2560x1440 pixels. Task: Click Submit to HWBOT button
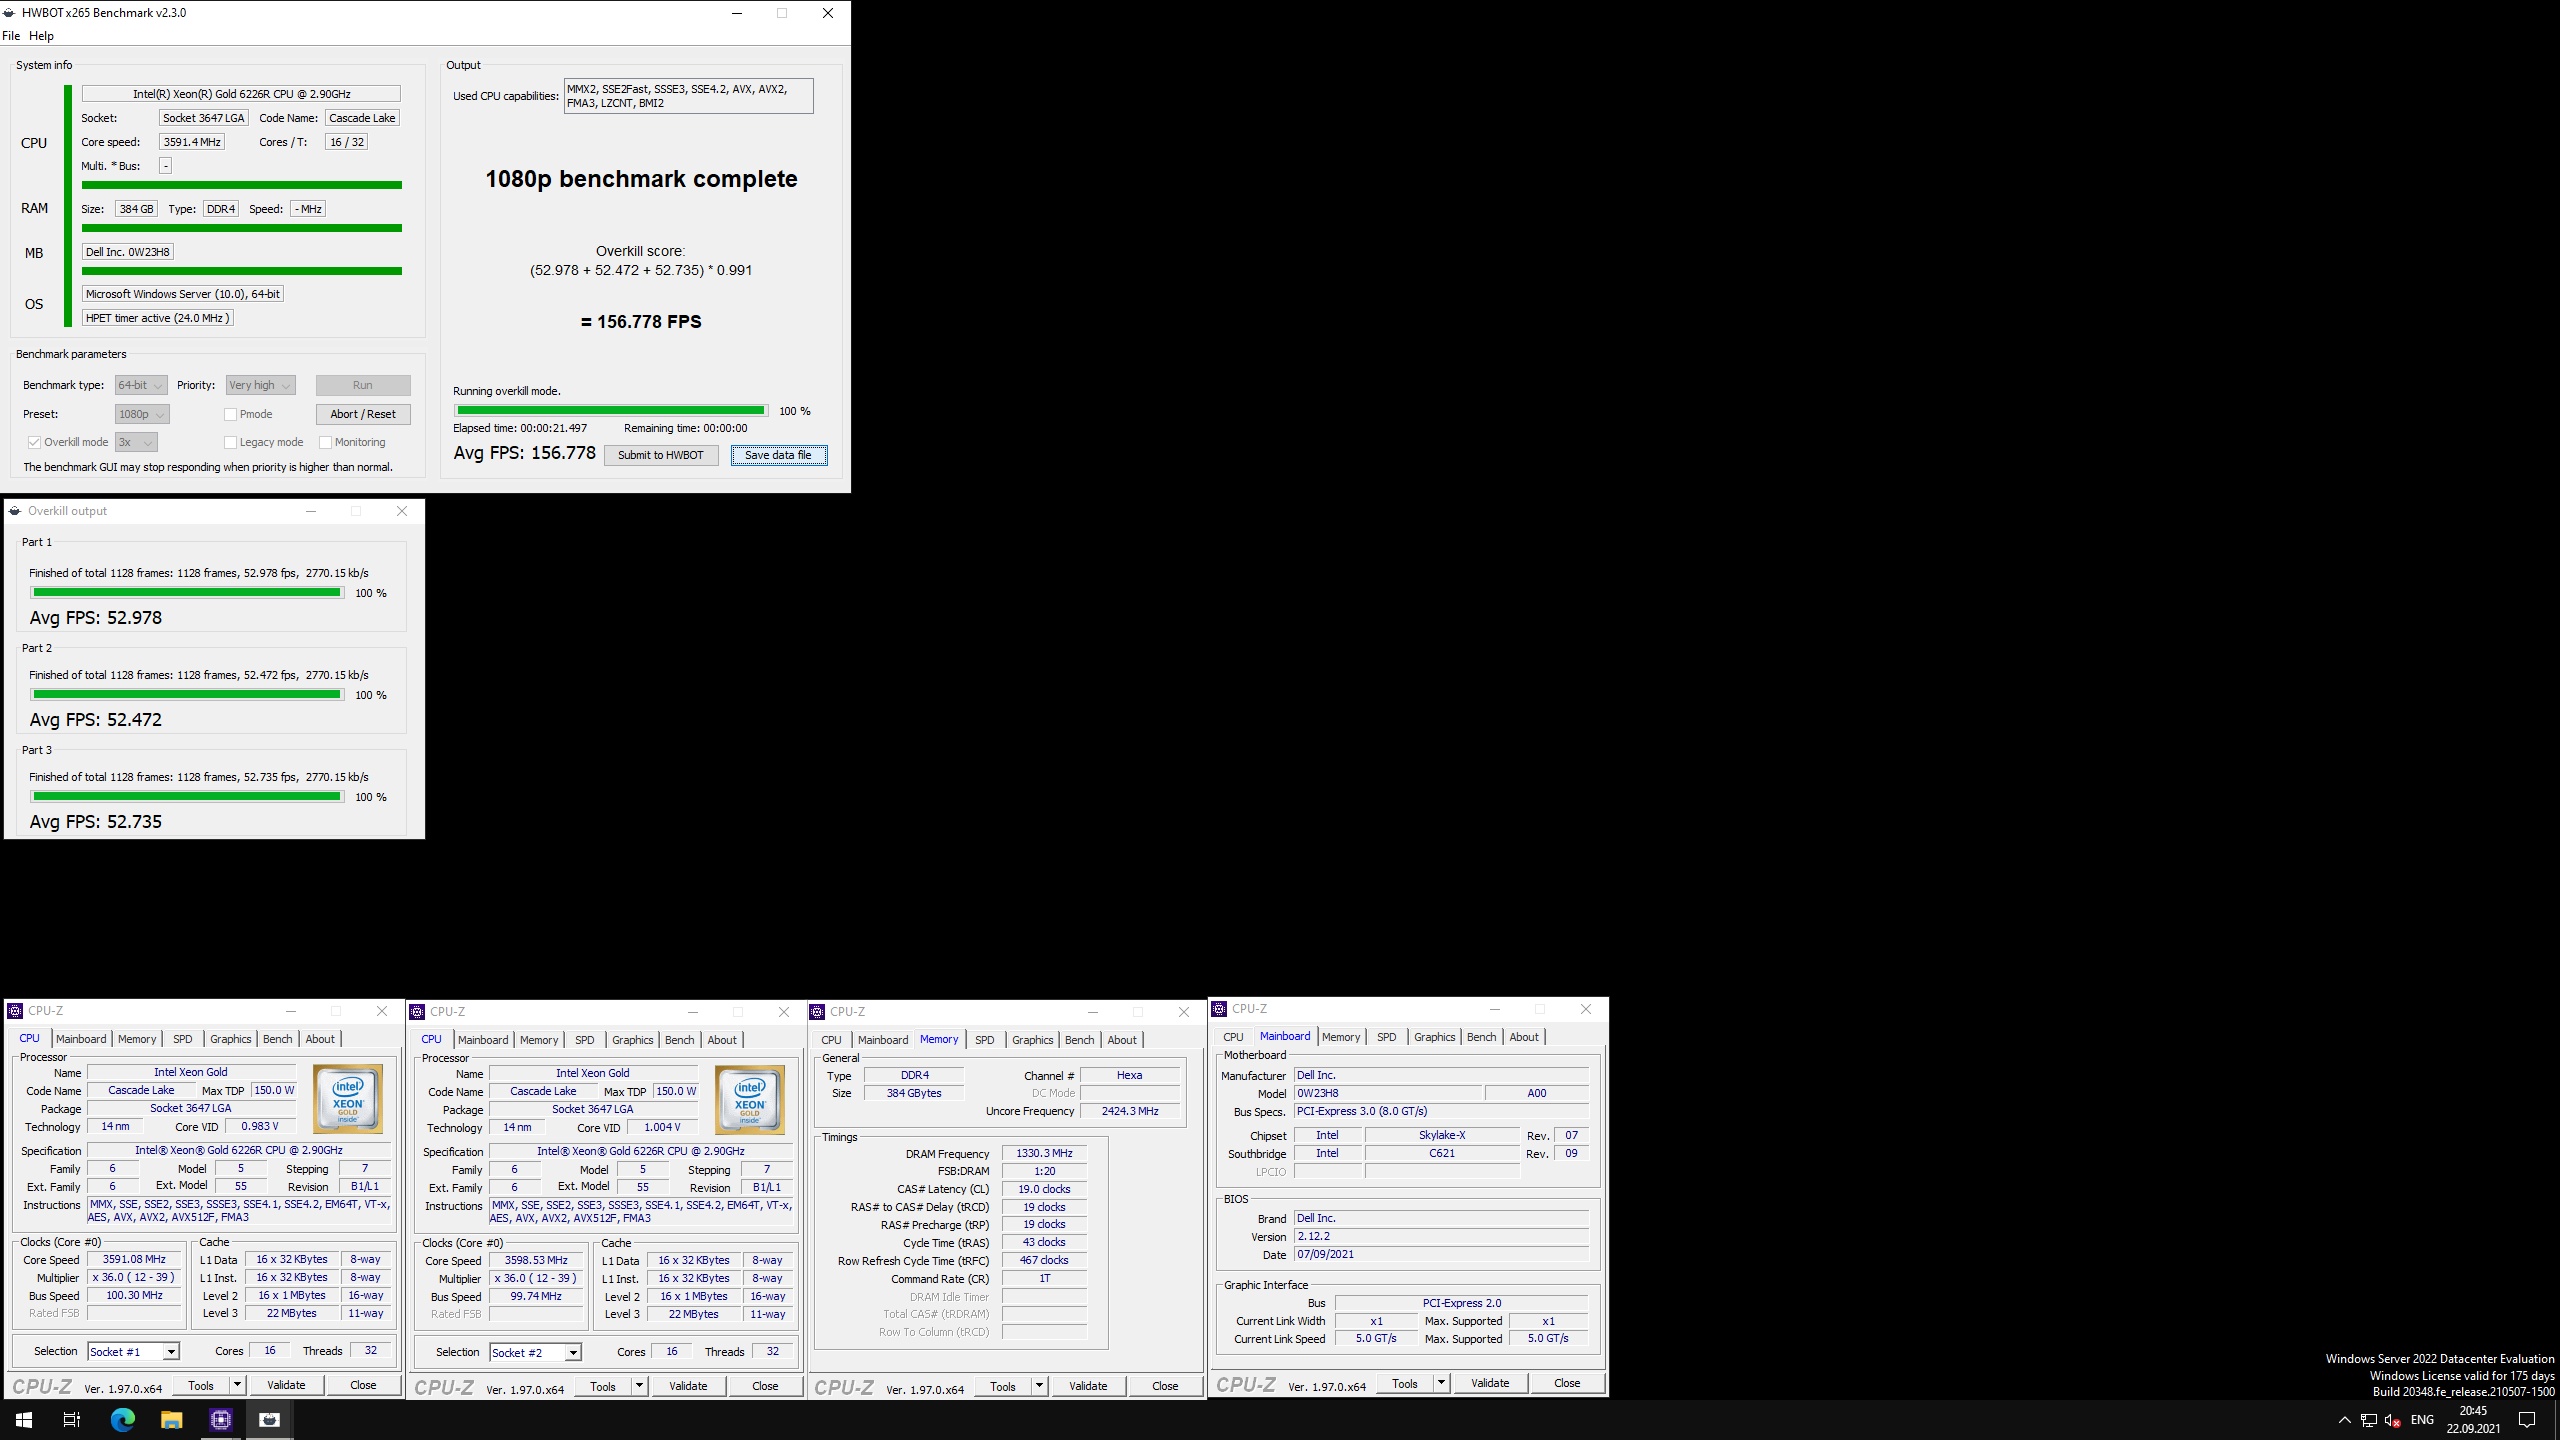point(661,455)
